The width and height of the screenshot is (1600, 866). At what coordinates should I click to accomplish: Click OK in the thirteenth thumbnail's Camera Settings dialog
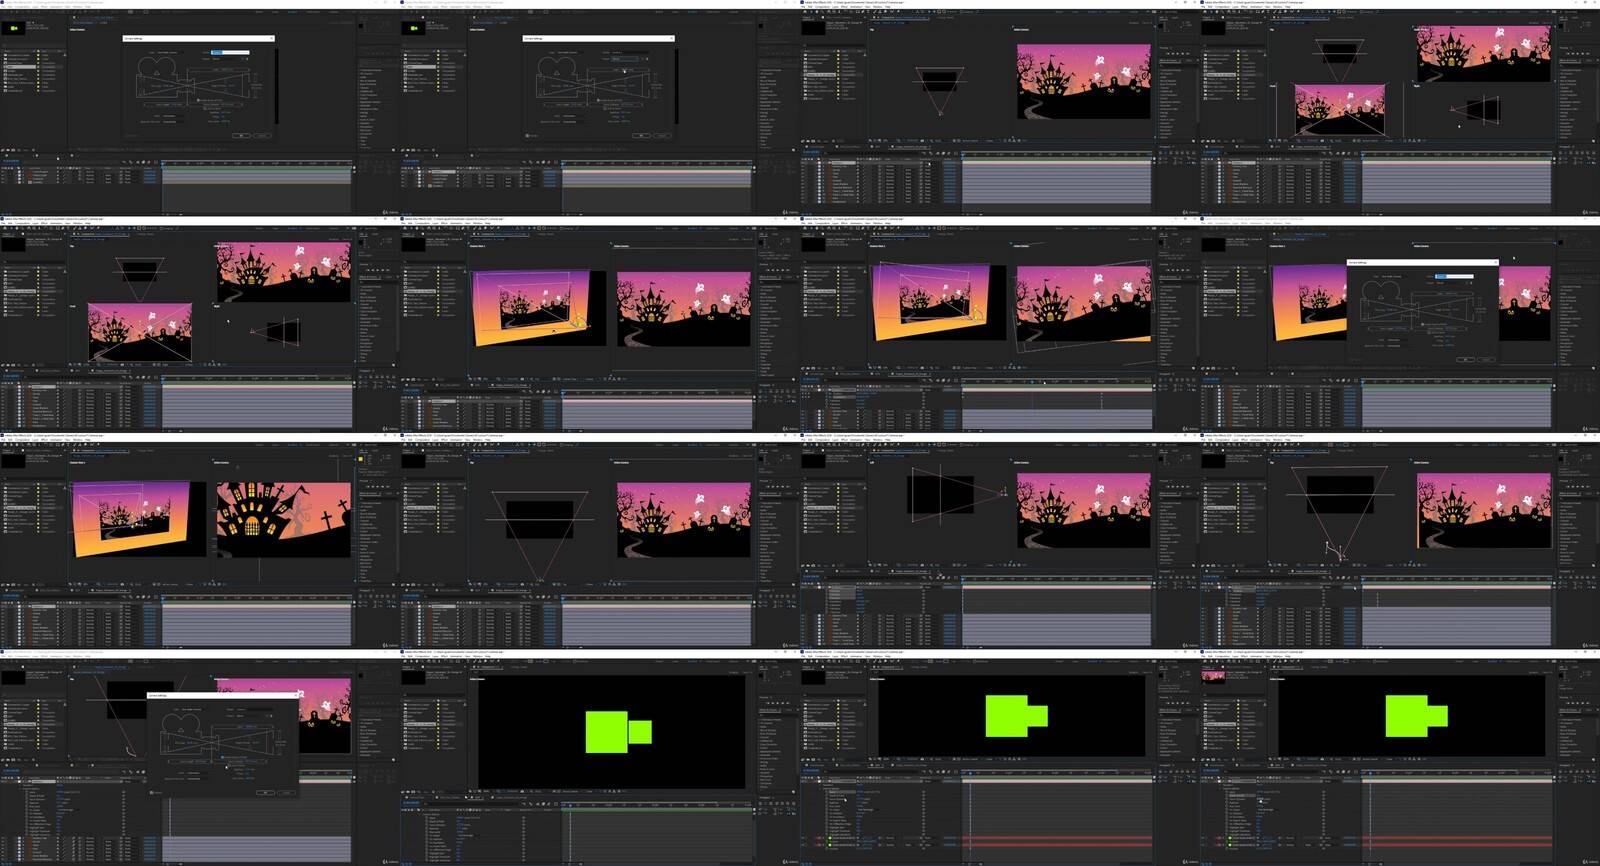point(265,792)
